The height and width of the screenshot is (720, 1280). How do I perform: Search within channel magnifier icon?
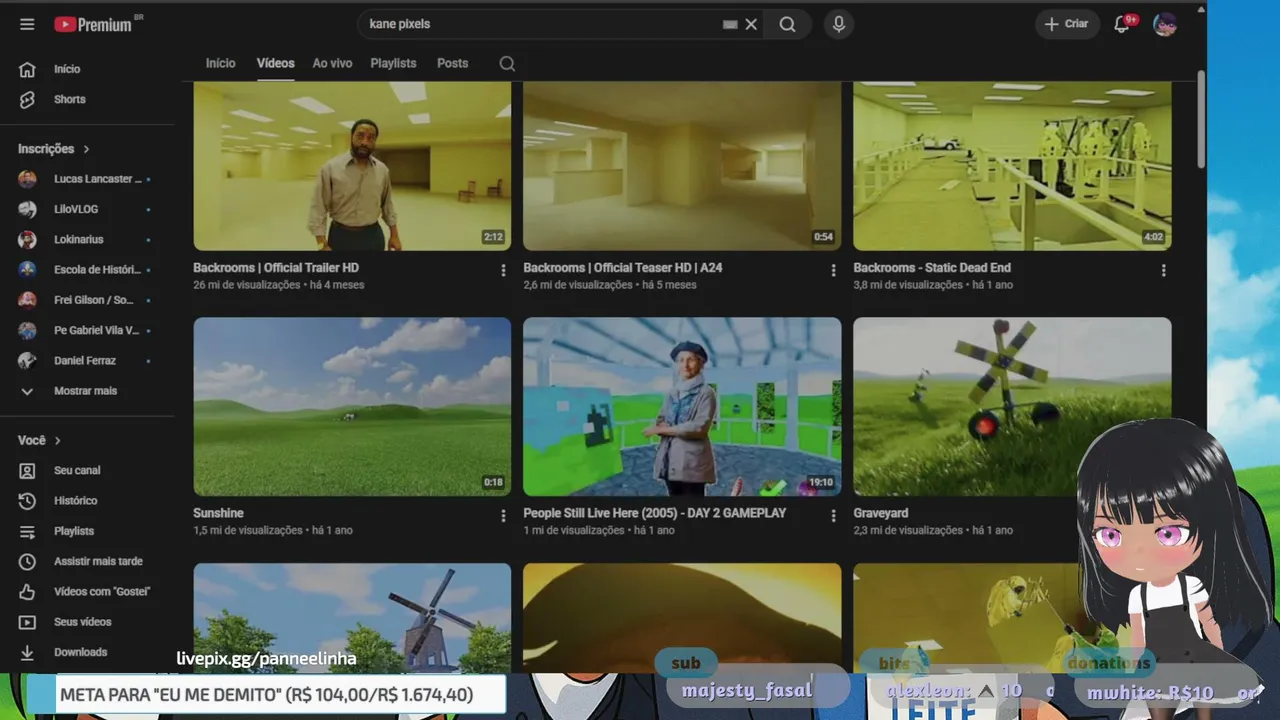pos(507,63)
